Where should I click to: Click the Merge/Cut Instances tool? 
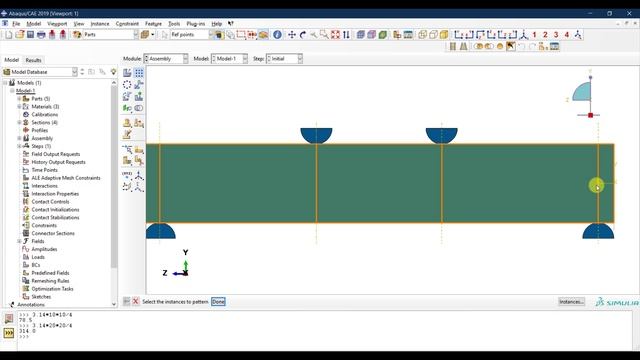[139, 109]
